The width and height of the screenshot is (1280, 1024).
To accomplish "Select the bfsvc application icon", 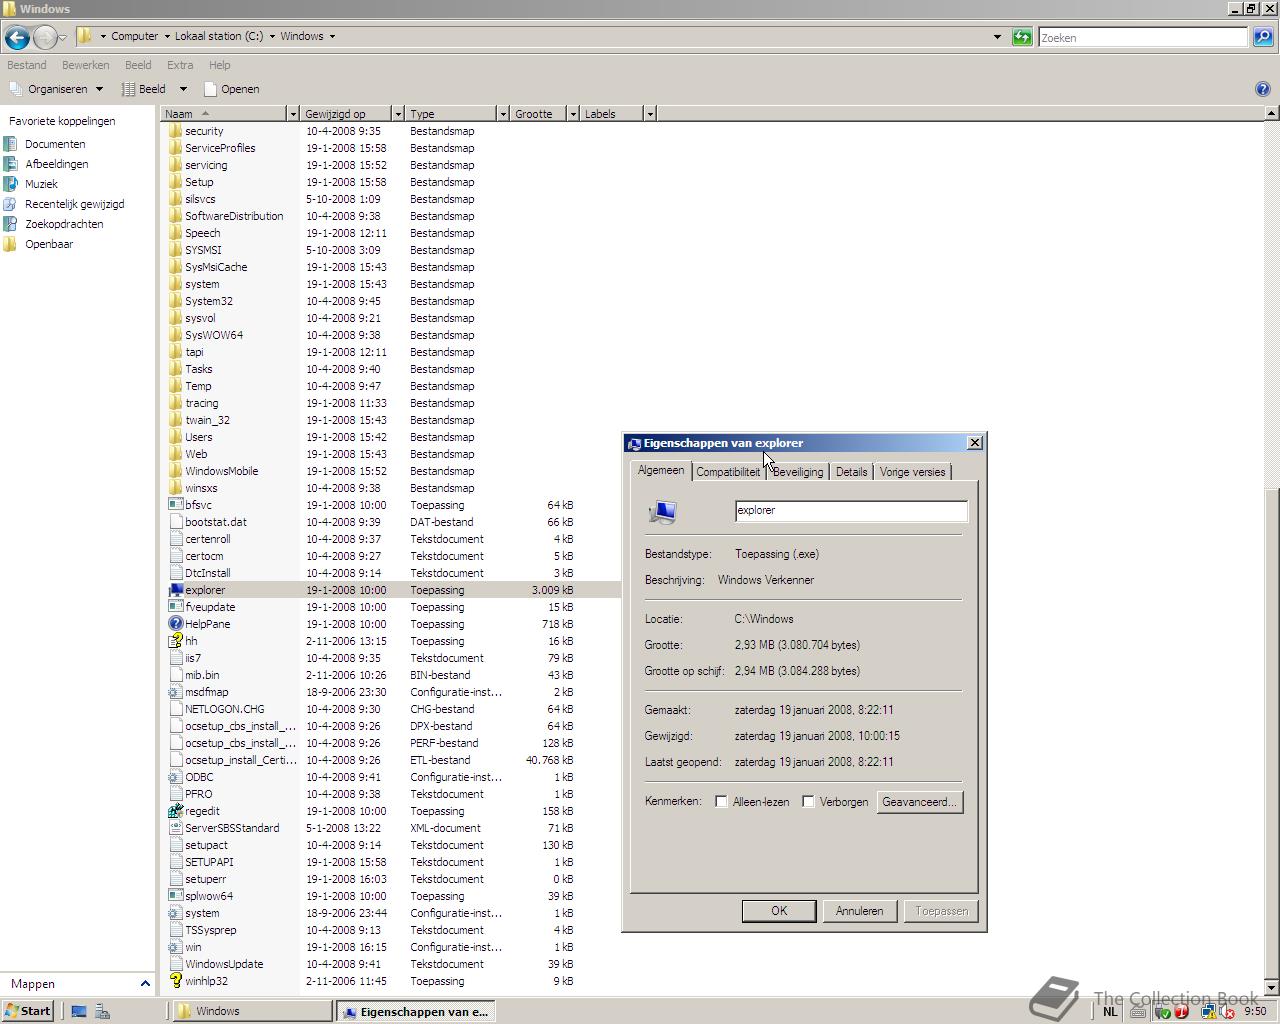I will [176, 505].
